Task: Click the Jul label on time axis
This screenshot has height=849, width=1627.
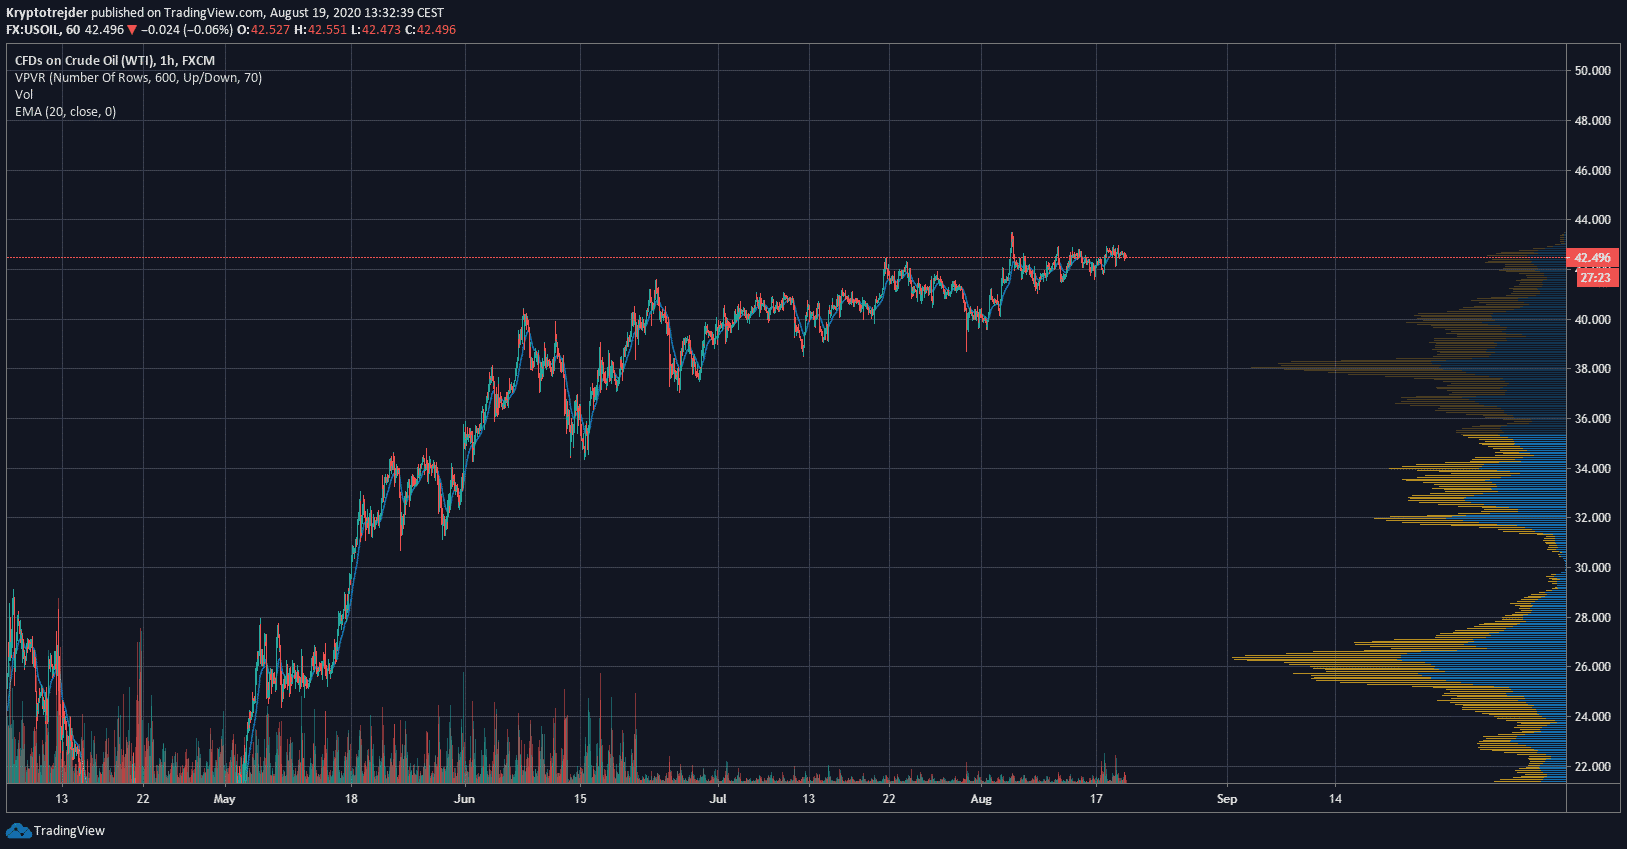Action: [717, 799]
